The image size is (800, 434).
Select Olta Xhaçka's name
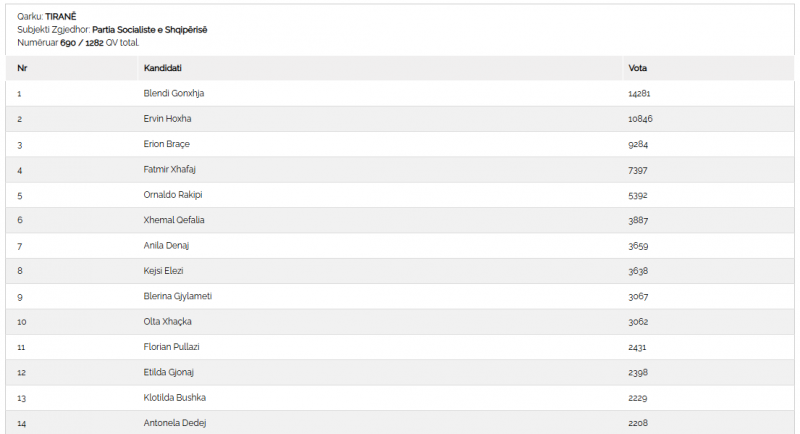pyautogui.click(x=167, y=322)
